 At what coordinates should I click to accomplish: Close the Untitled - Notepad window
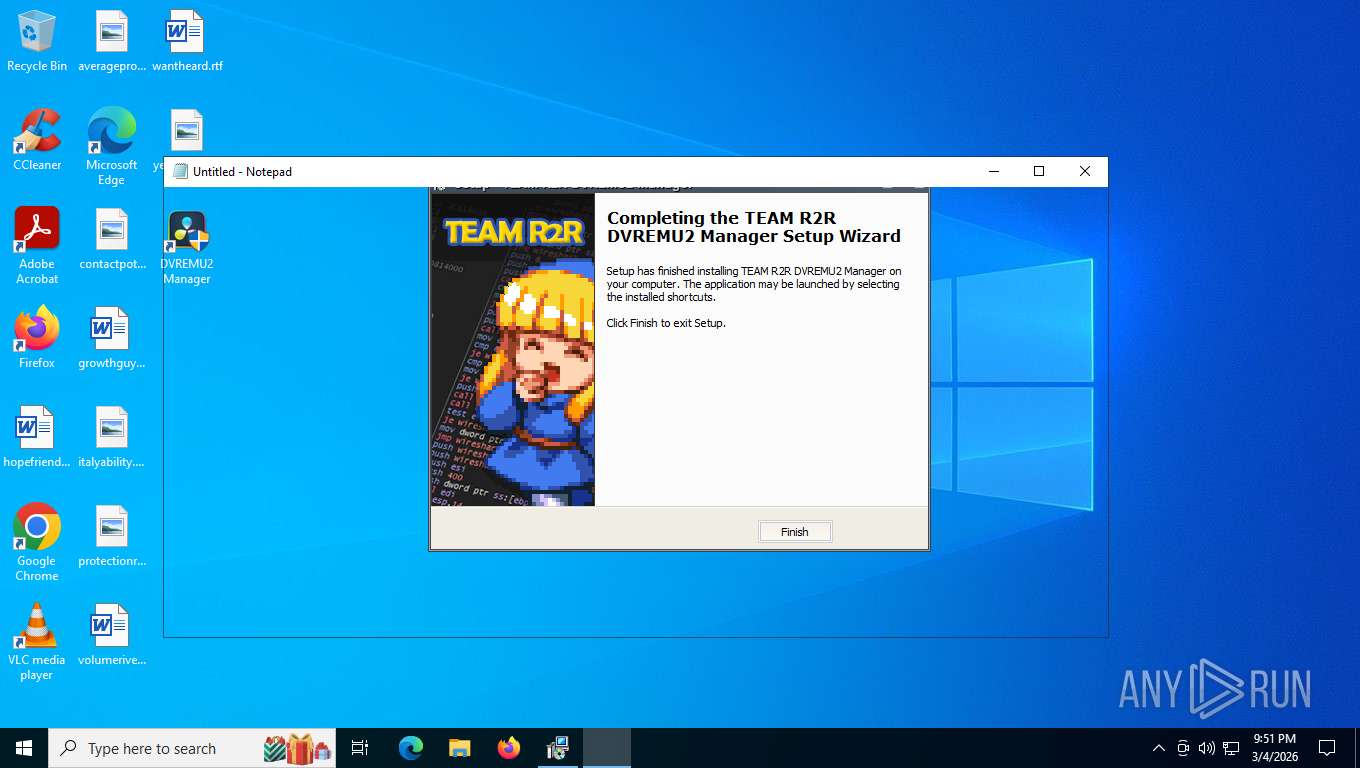point(1085,171)
